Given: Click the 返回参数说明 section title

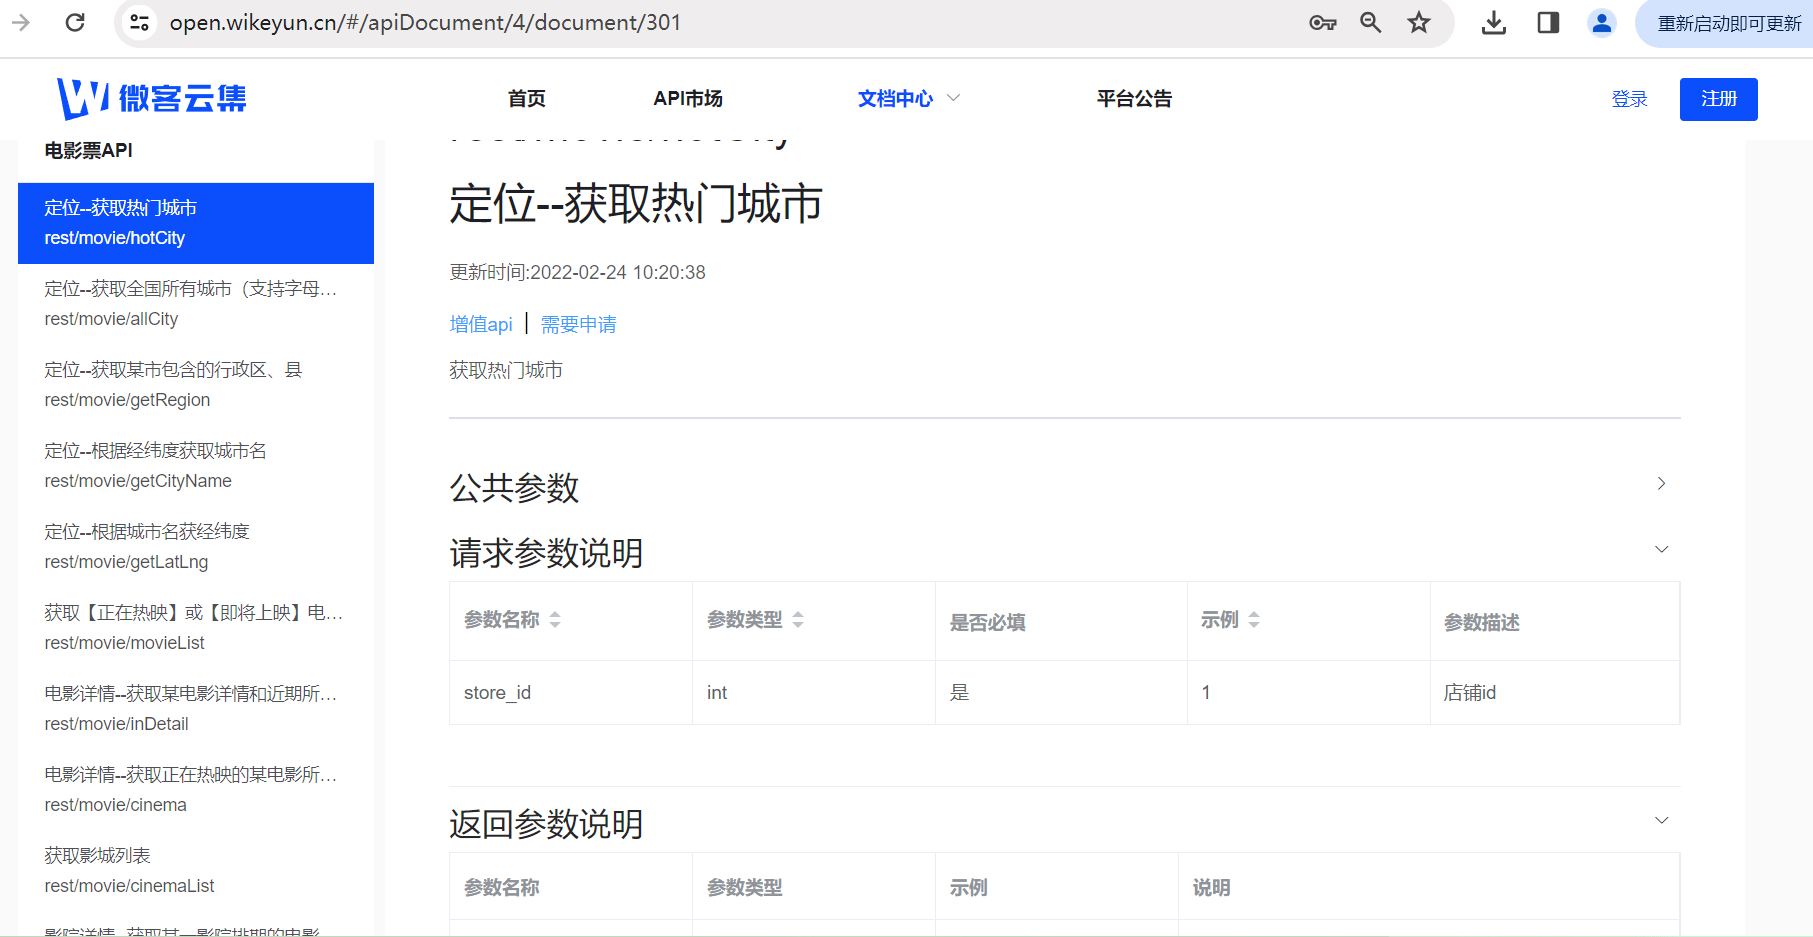Looking at the screenshot, I should tap(546, 823).
